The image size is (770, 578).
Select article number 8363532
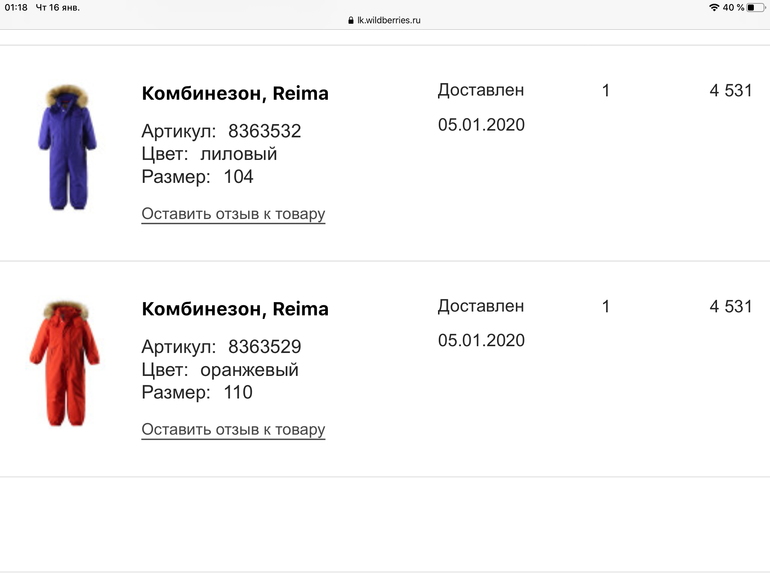pyautogui.click(x=264, y=131)
